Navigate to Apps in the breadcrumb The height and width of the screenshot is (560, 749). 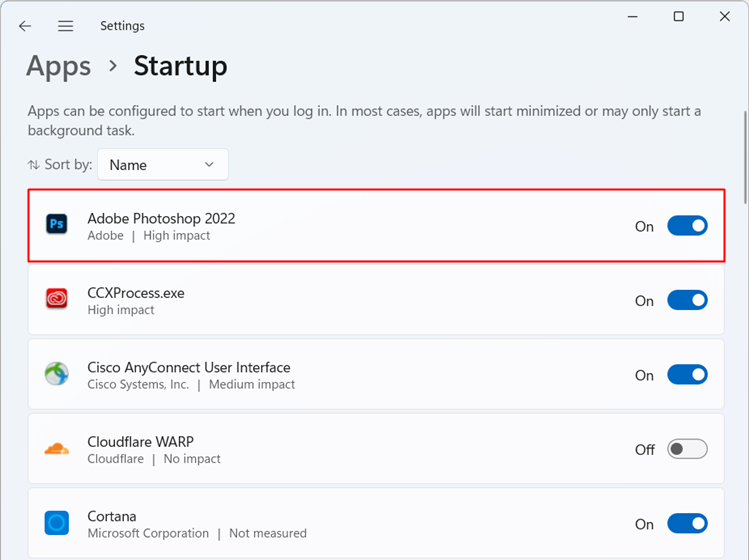point(59,66)
